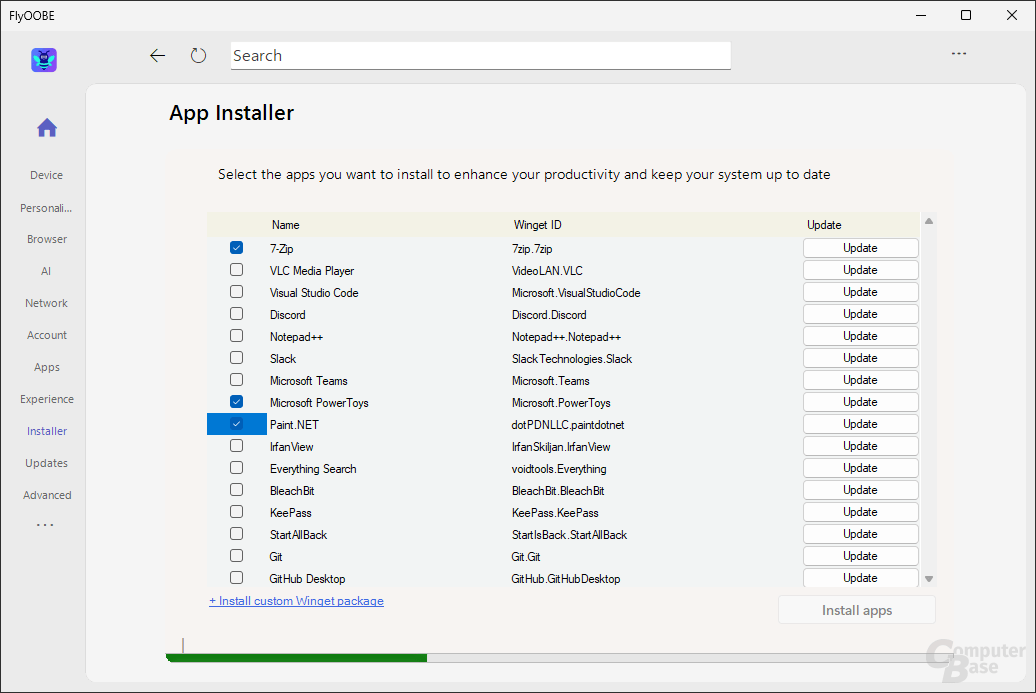
Task: Uncheck Paint.NET
Action: [x=236, y=423]
